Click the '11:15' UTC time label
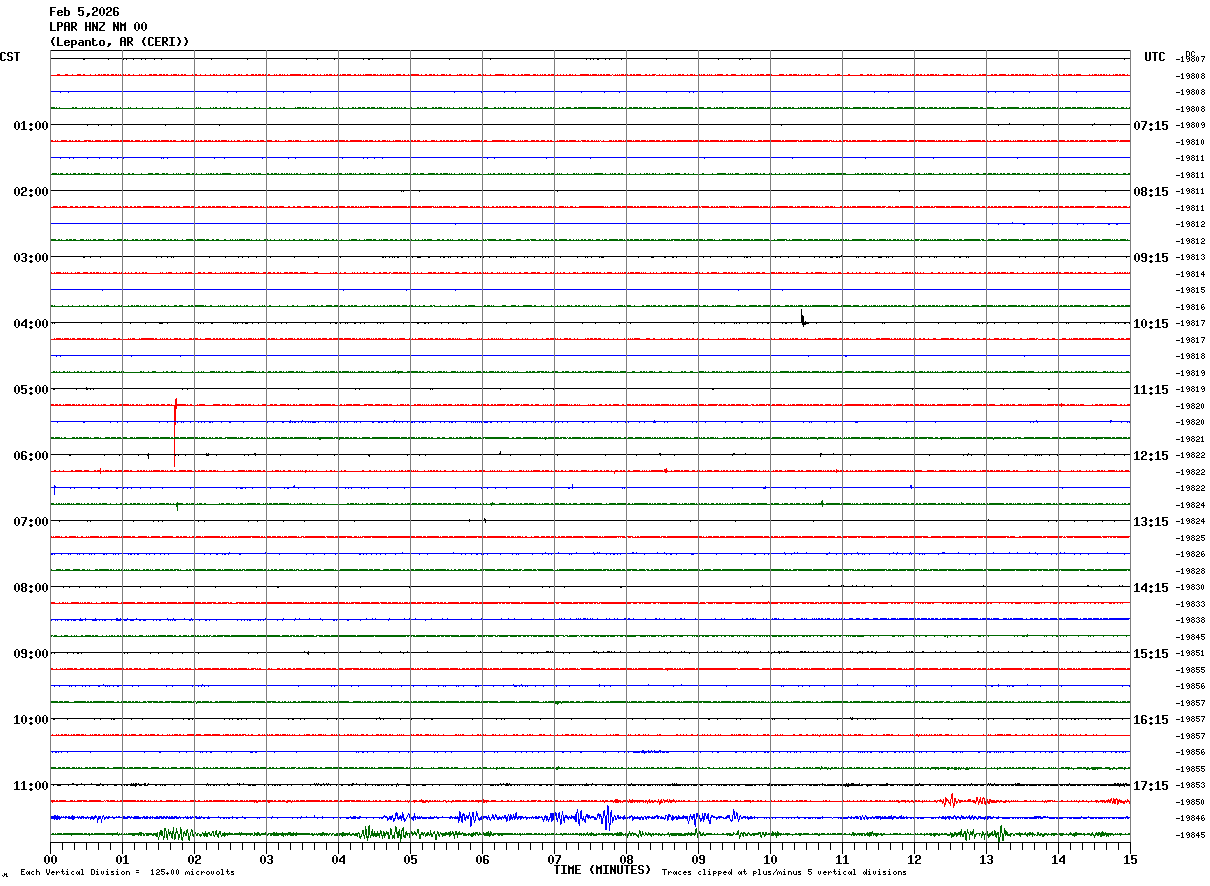Viewport: 1210px width, 886px height. [1151, 390]
